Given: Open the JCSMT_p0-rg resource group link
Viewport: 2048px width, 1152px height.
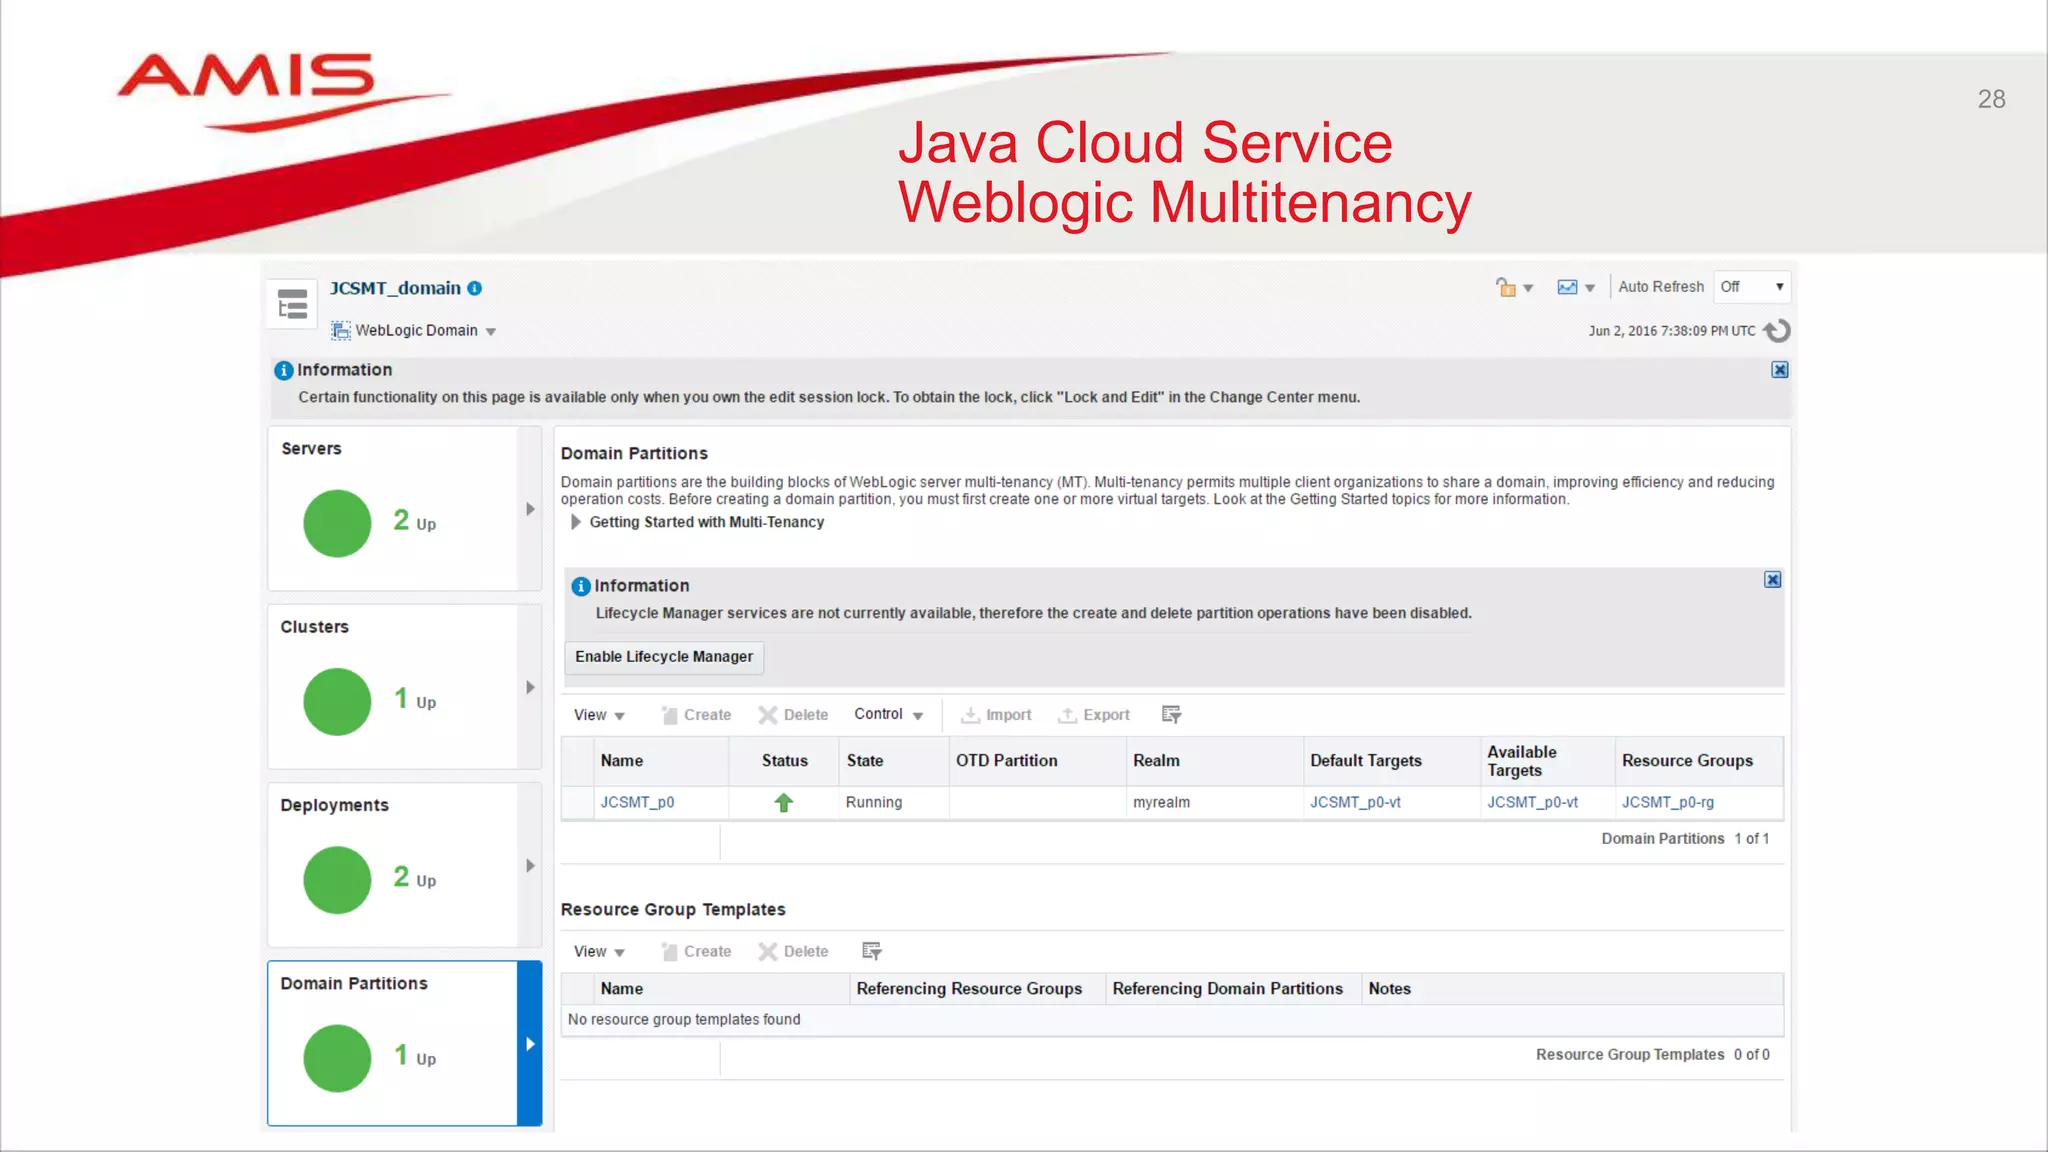Looking at the screenshot, I should [1668, 802].
